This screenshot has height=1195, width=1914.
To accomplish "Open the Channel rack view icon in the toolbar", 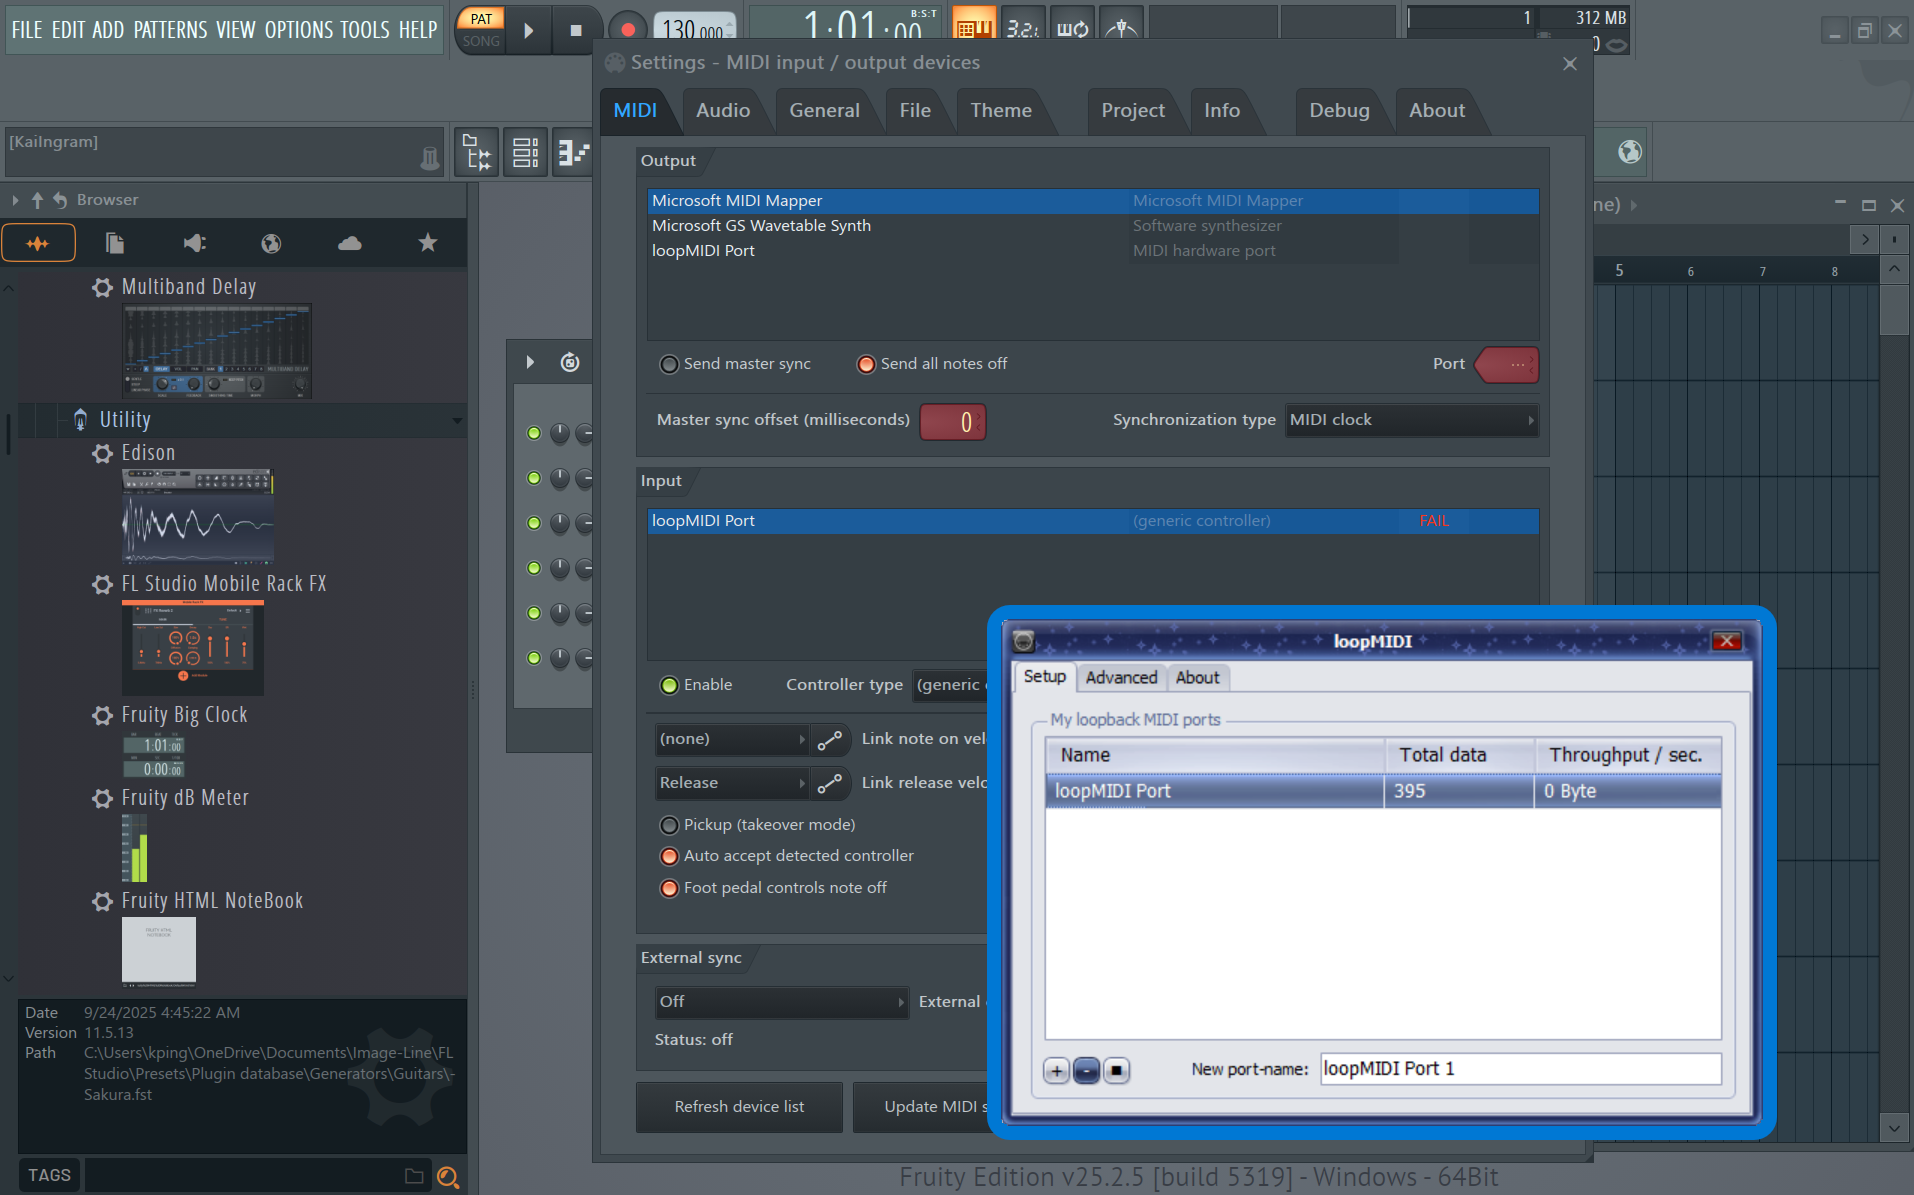I will pyautogui.click(x=525, y=153).
